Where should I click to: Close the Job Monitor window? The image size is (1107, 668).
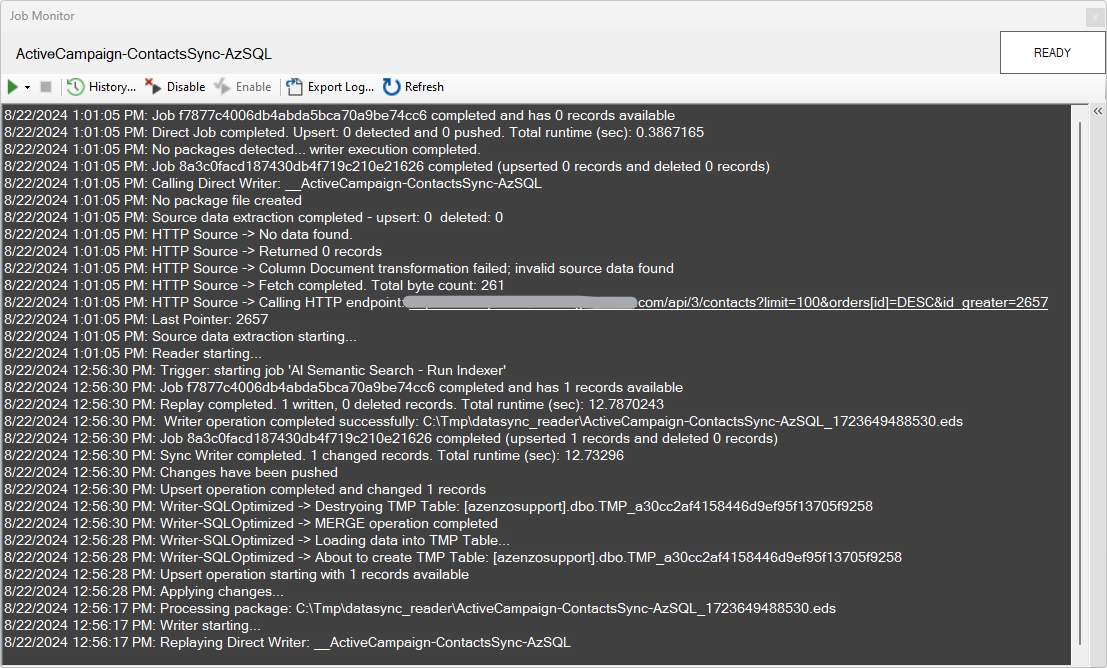[x=1094, y=17]
